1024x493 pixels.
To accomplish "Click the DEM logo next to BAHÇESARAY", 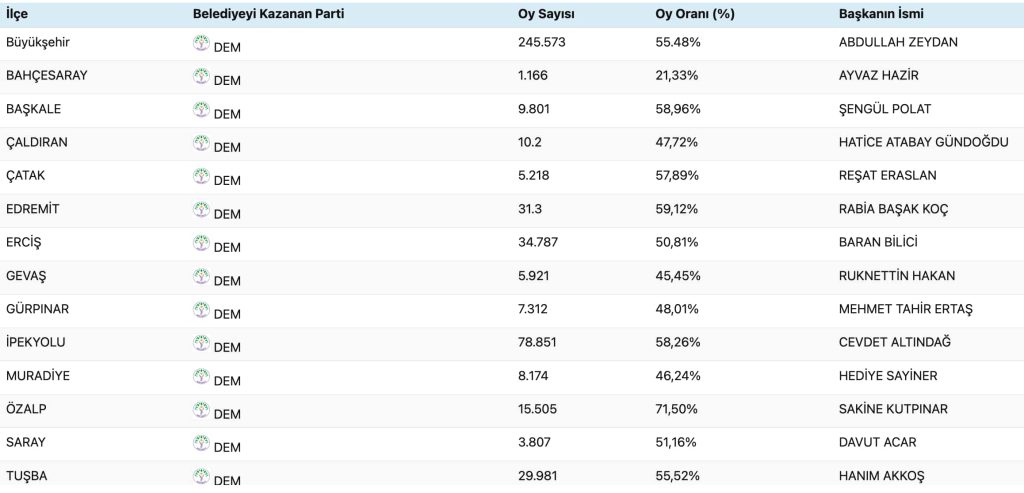I will [201, 76].
